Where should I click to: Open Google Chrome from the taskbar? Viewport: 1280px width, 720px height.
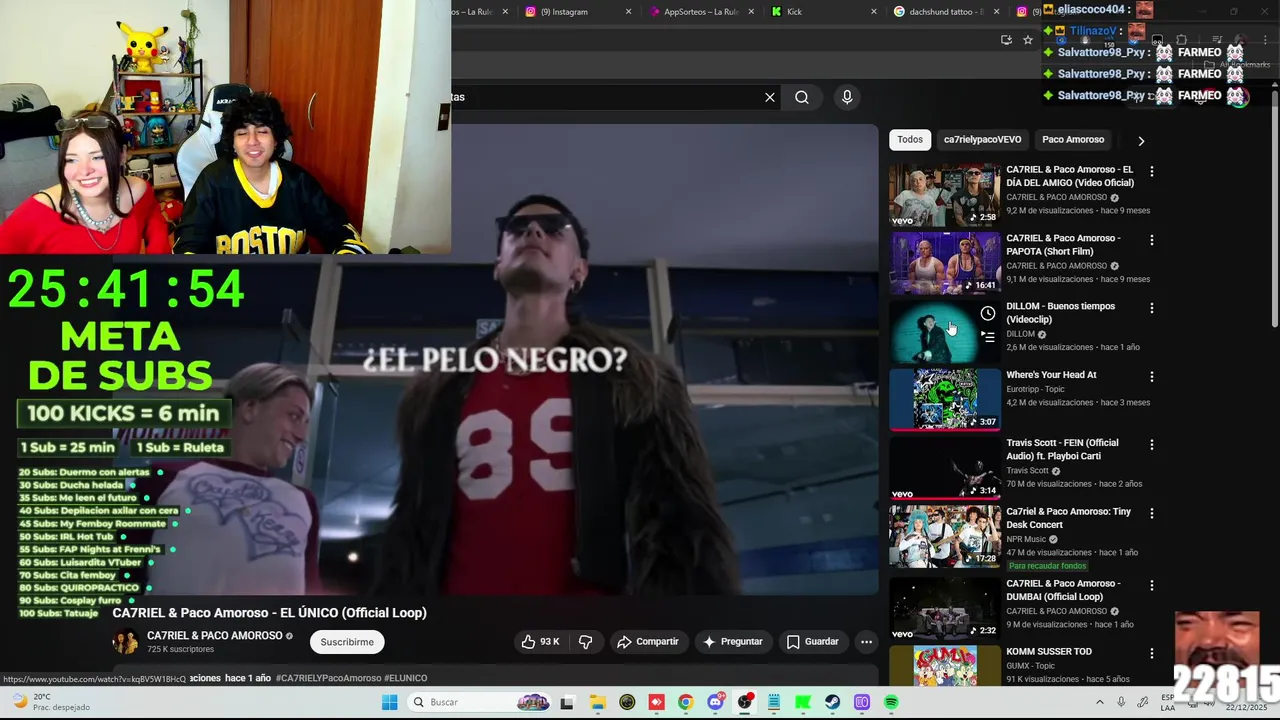pyautogui.click(x=685, y=702)
